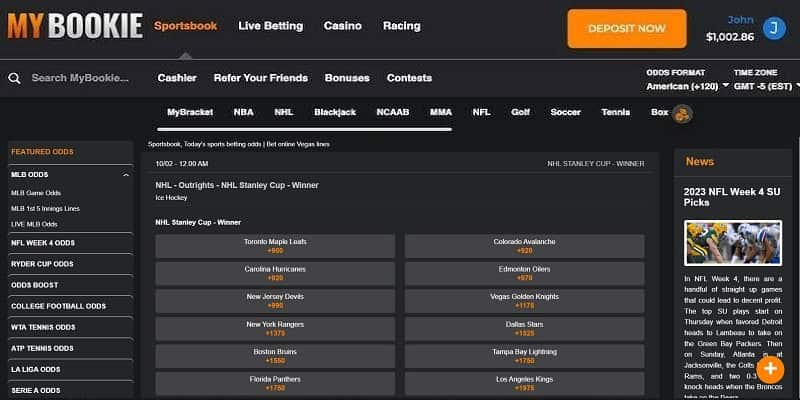Bet on Florida Panthers
This screenshot has height=400, width=800.
pyautogui.click(x=275, y=384)
